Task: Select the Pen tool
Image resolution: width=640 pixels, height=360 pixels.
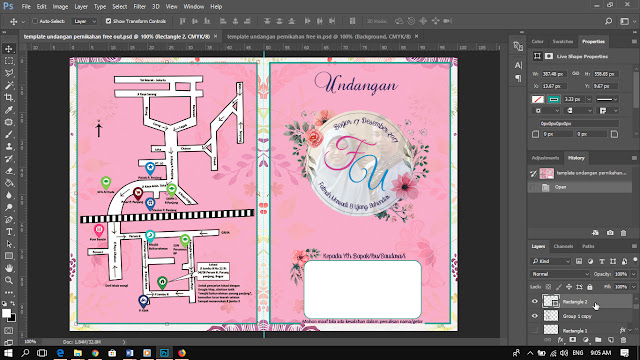Action: pyautogui.click(x=9, y=220)
